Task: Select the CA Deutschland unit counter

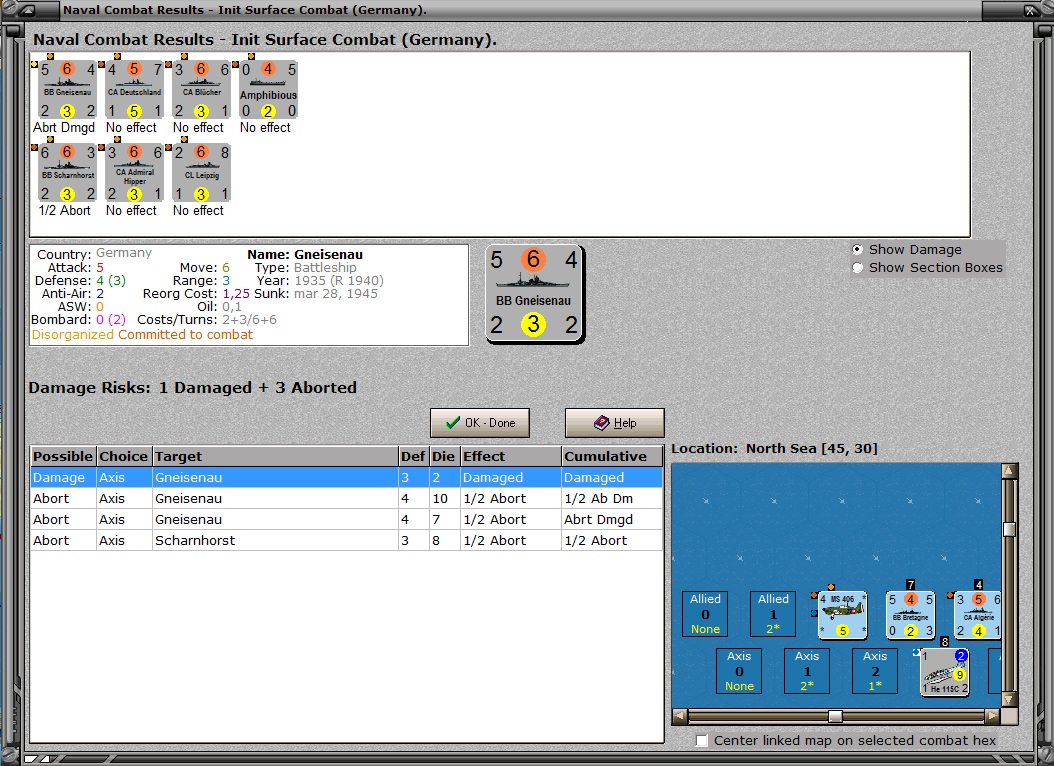Action: tap(134, 90)
